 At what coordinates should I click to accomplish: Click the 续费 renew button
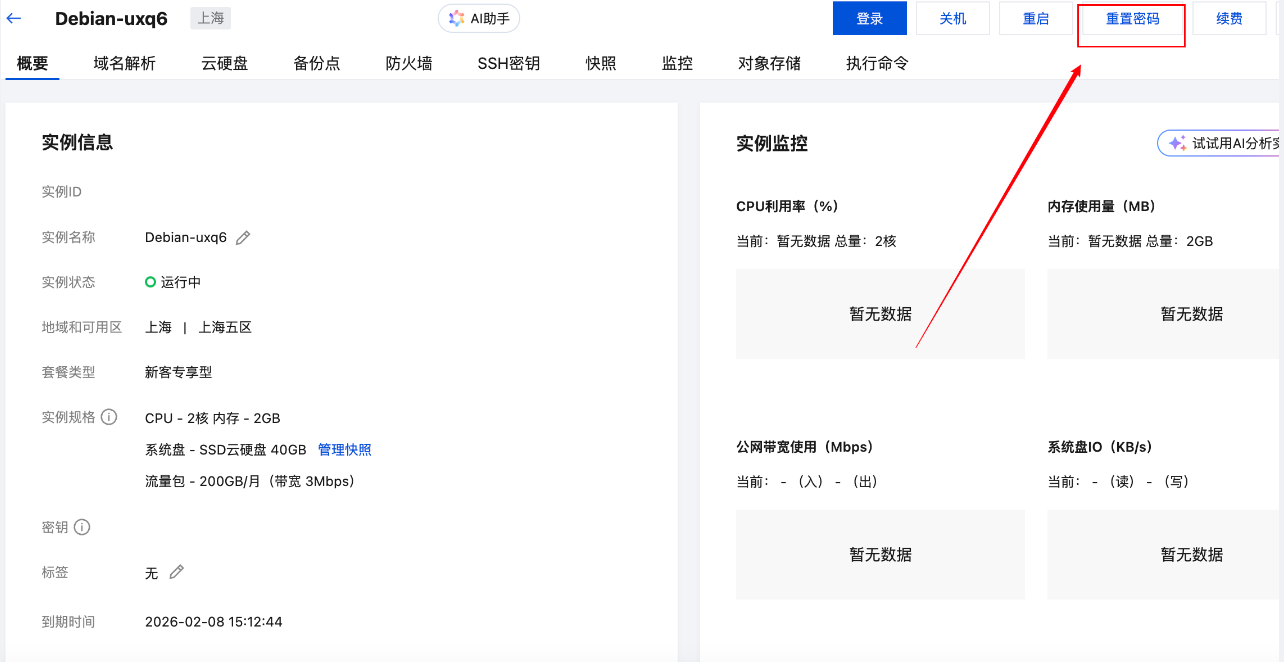(x=1229, y=18)
